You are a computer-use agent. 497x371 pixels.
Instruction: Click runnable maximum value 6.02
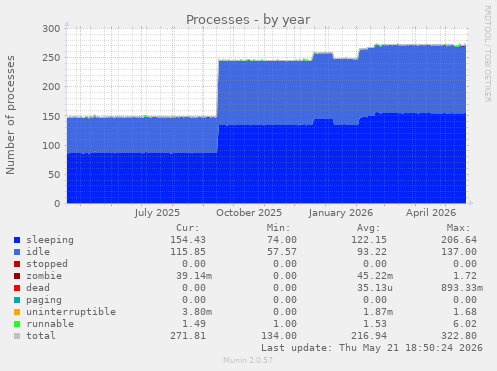pos(465,324)
